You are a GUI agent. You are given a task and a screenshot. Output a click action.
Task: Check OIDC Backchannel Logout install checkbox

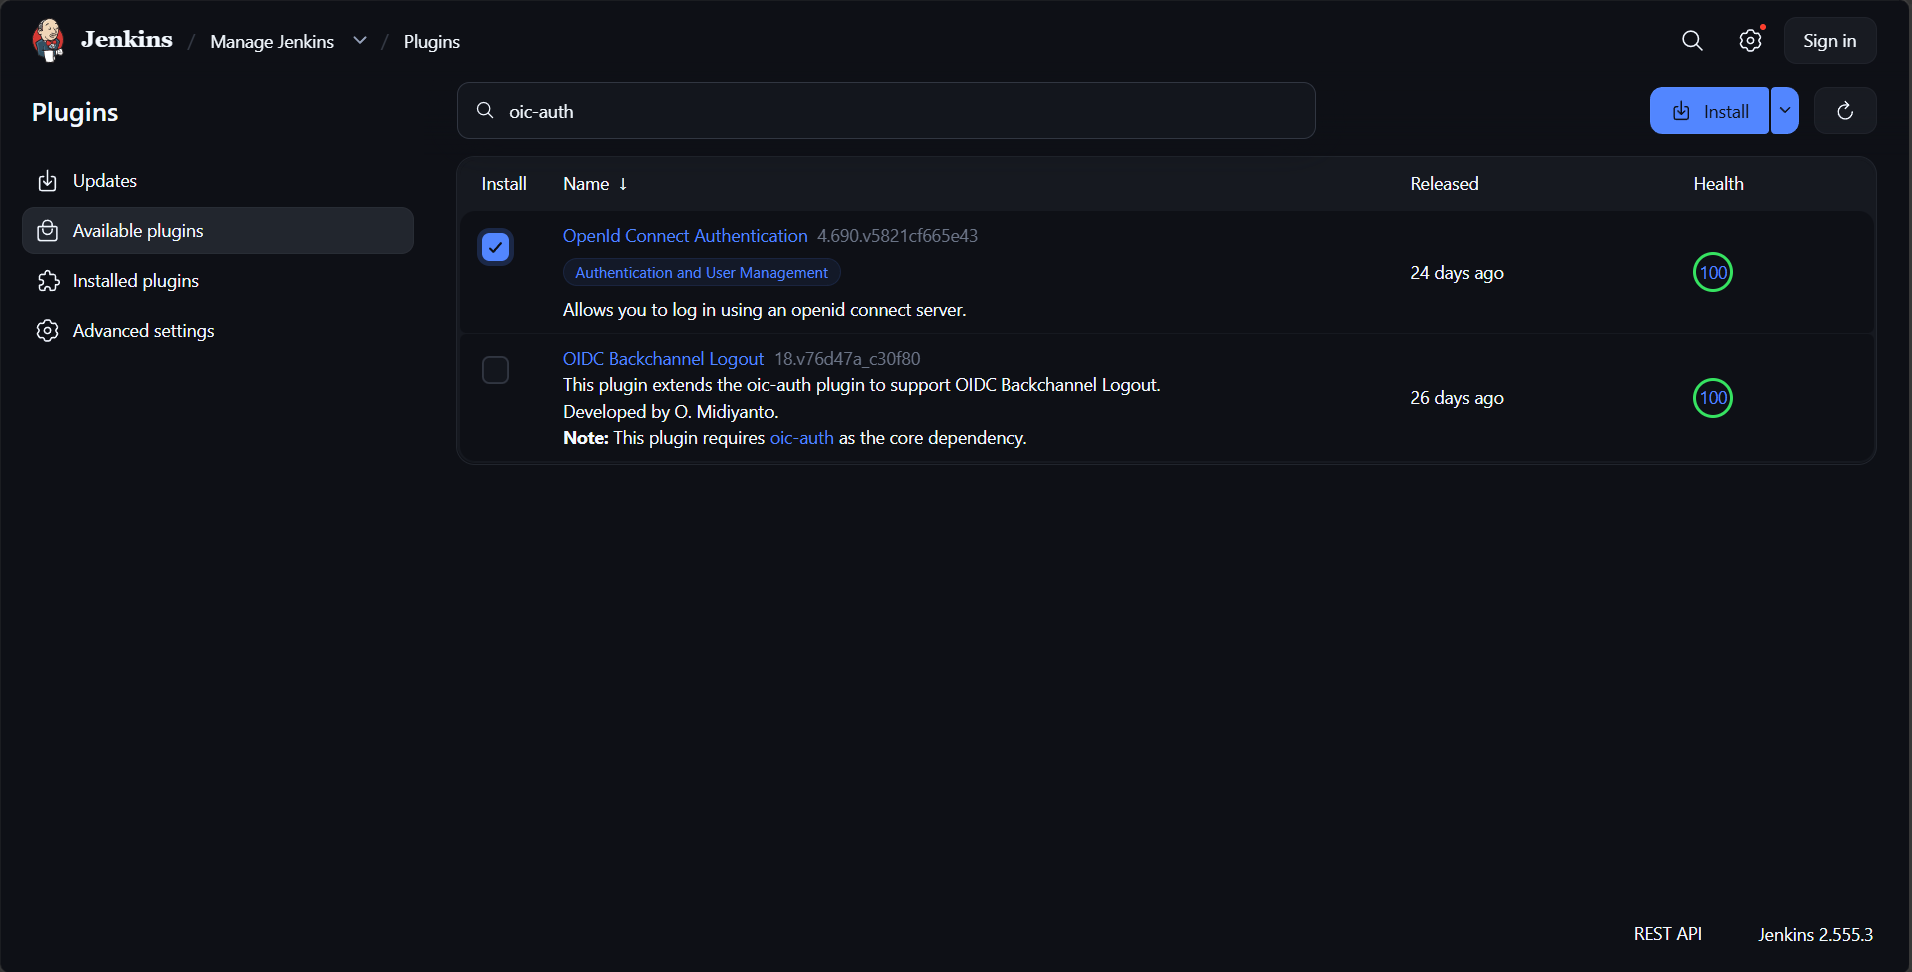[x=496, y=370]
